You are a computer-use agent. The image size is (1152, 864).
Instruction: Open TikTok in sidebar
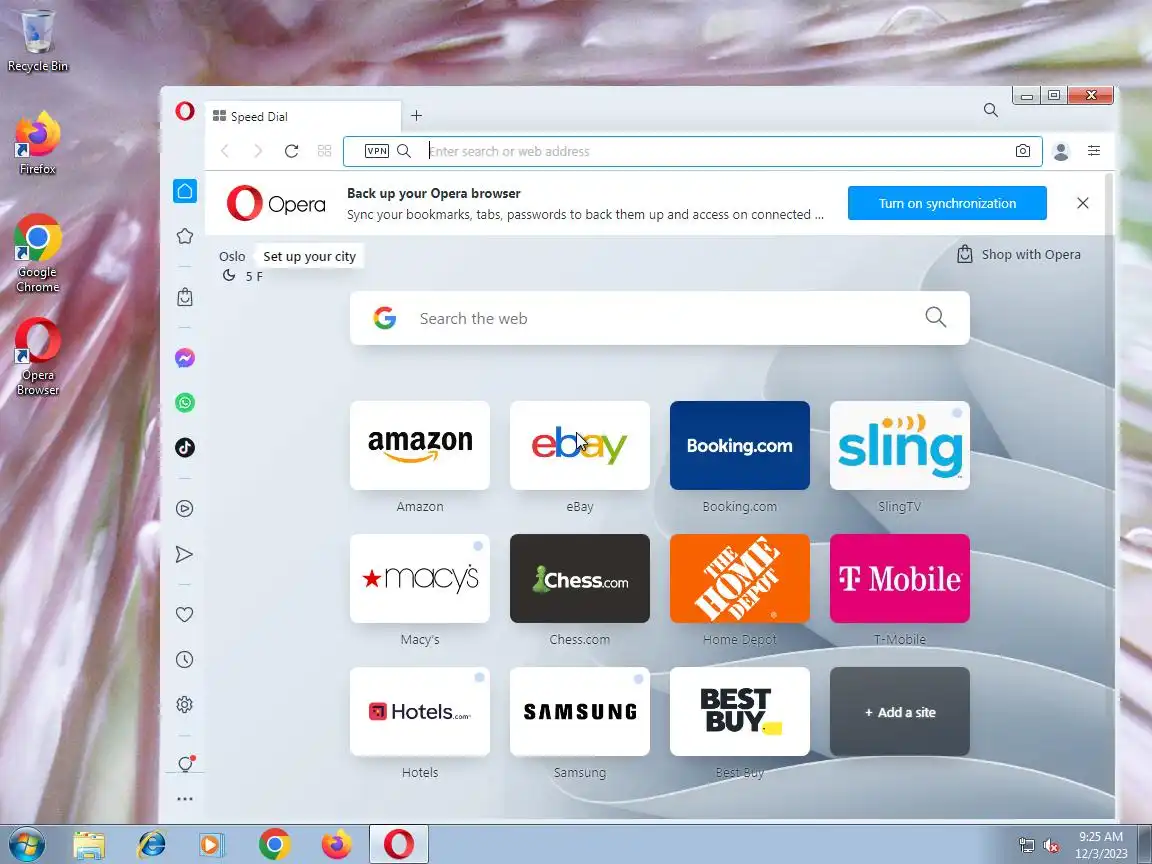(x=185, y=447)
